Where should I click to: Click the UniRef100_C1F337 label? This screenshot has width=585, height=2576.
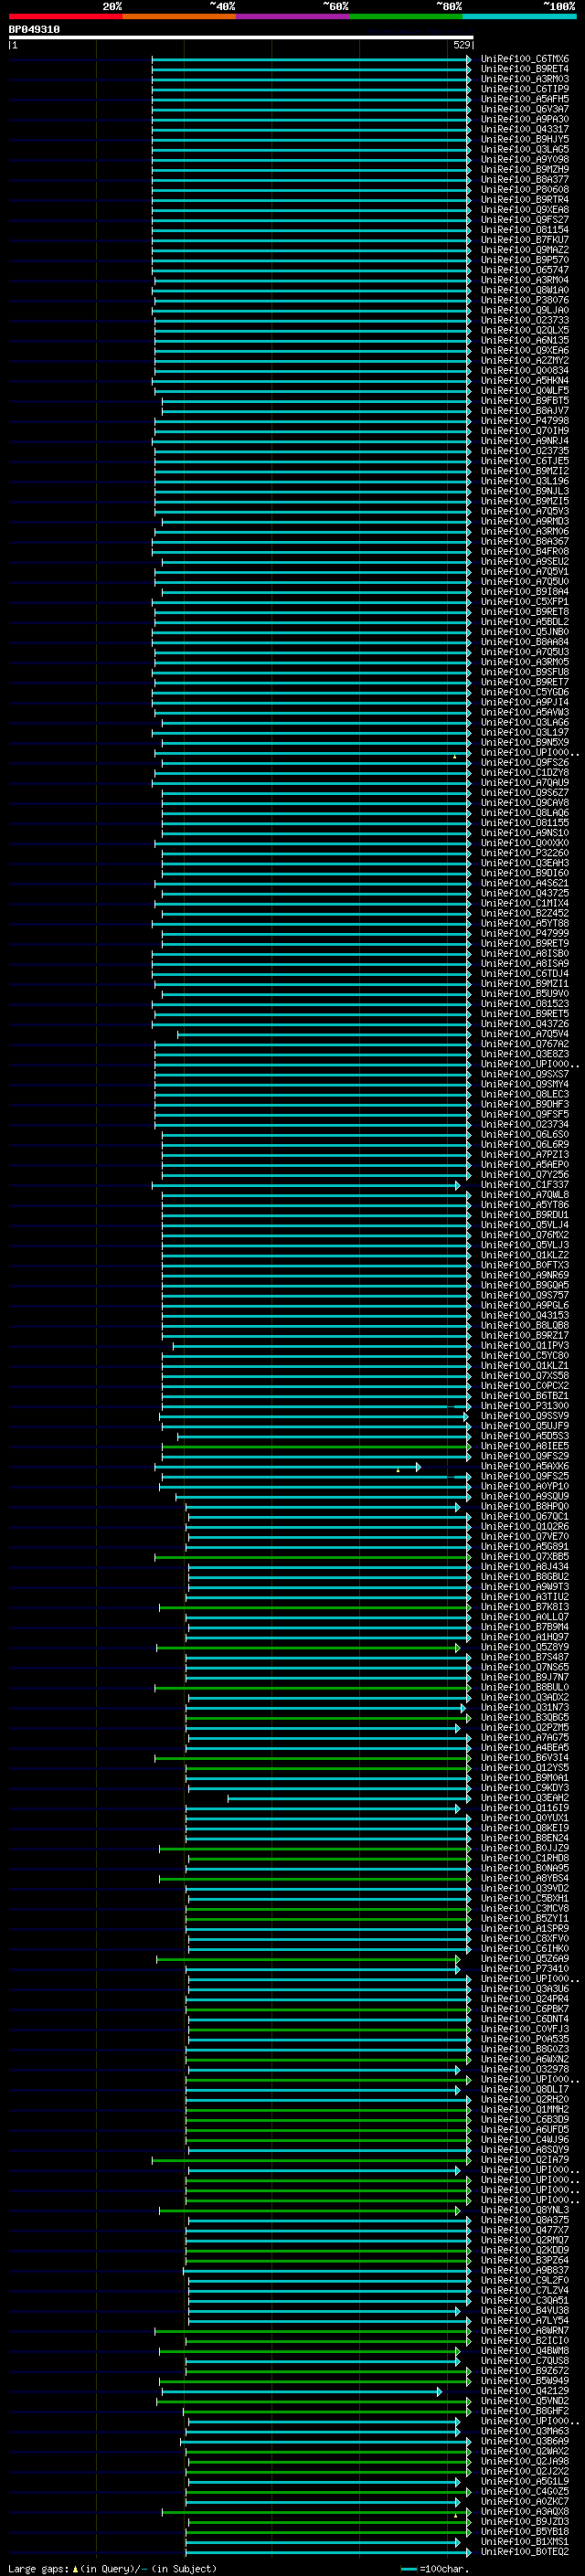tap(525, 1185)
